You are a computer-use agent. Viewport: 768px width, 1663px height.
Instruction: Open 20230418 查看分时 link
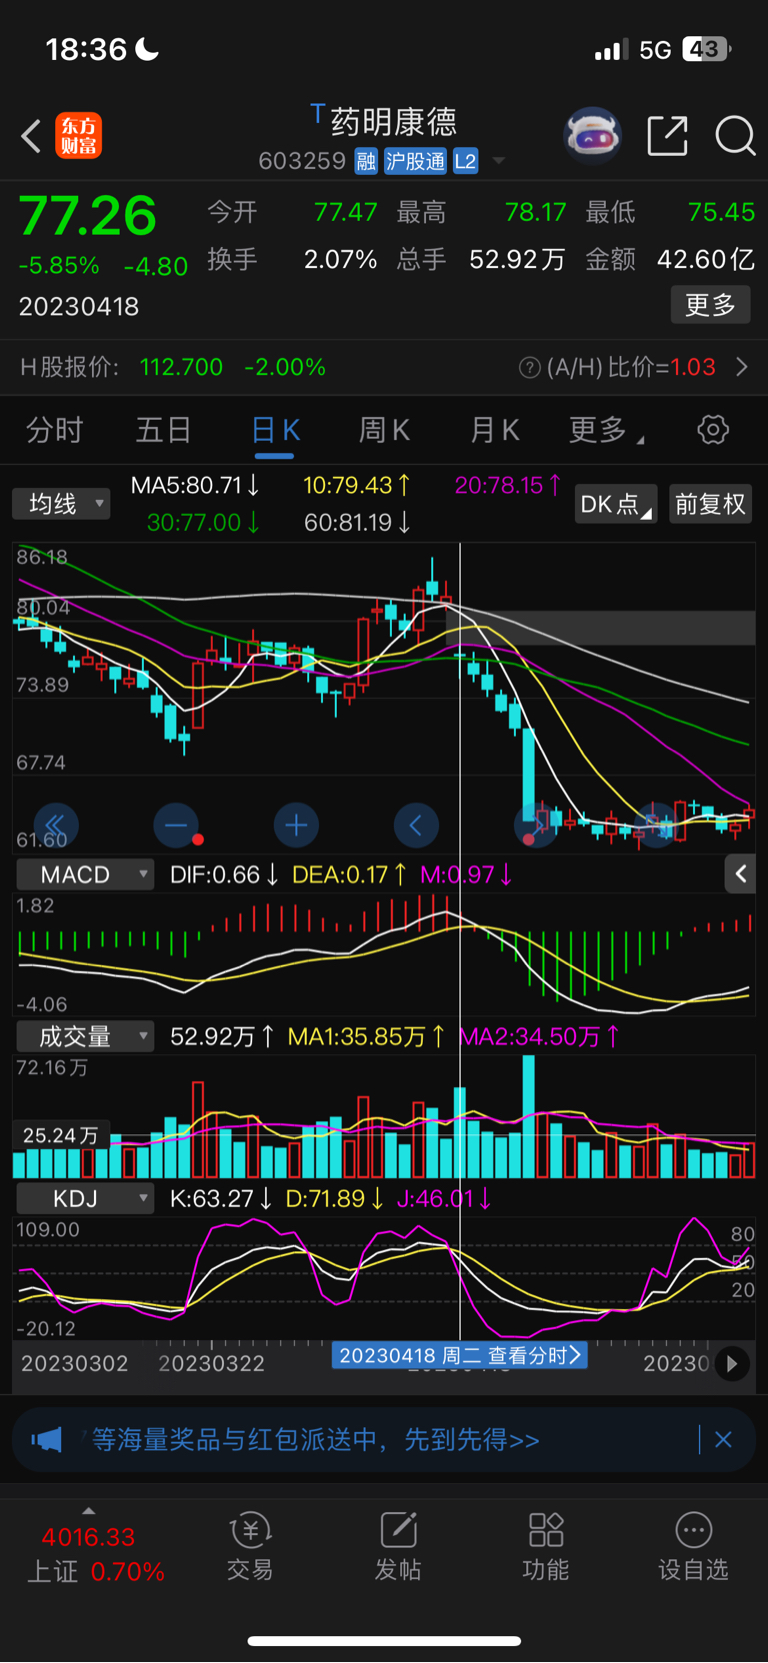pyautogui.click(x=460, y=1356)
